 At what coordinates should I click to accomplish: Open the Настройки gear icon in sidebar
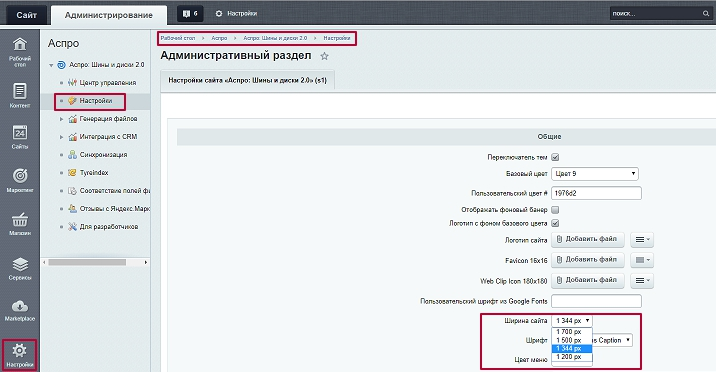[19, 351]
